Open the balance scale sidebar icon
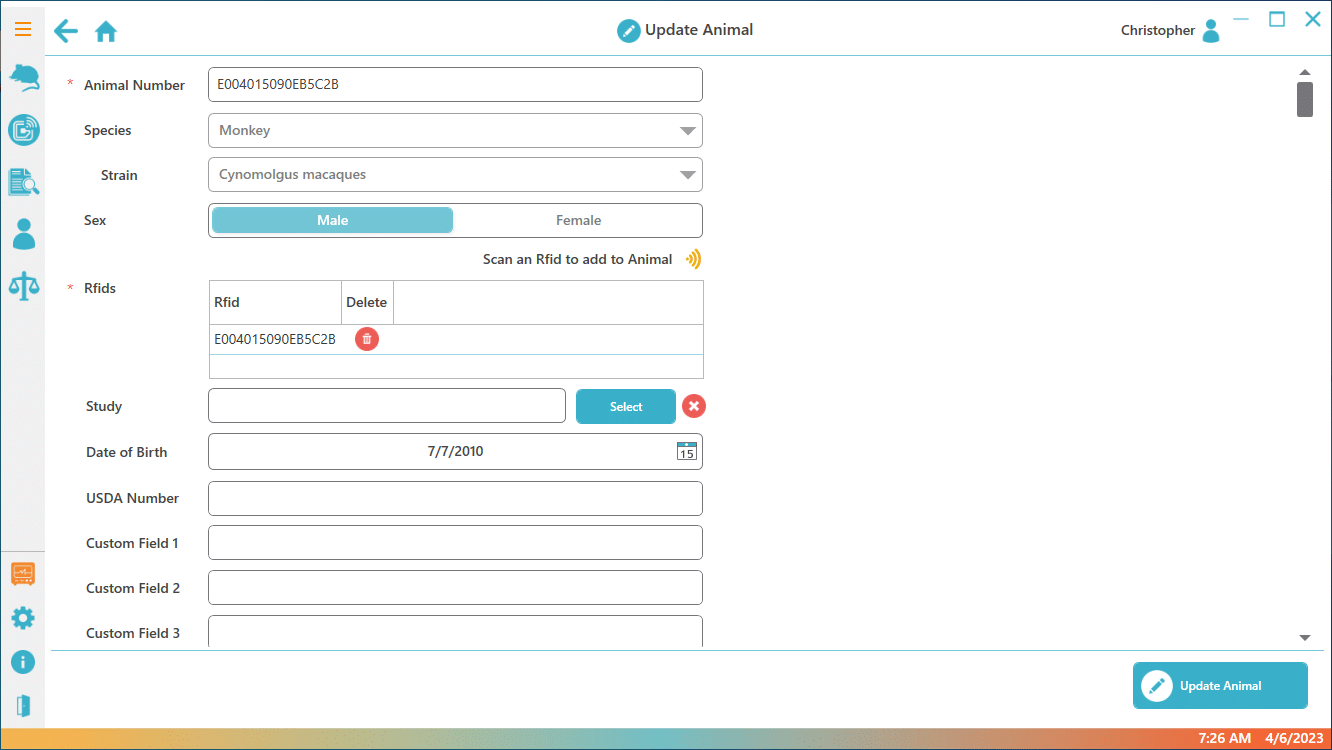The image size is (1332, 750). pos(23,286)
